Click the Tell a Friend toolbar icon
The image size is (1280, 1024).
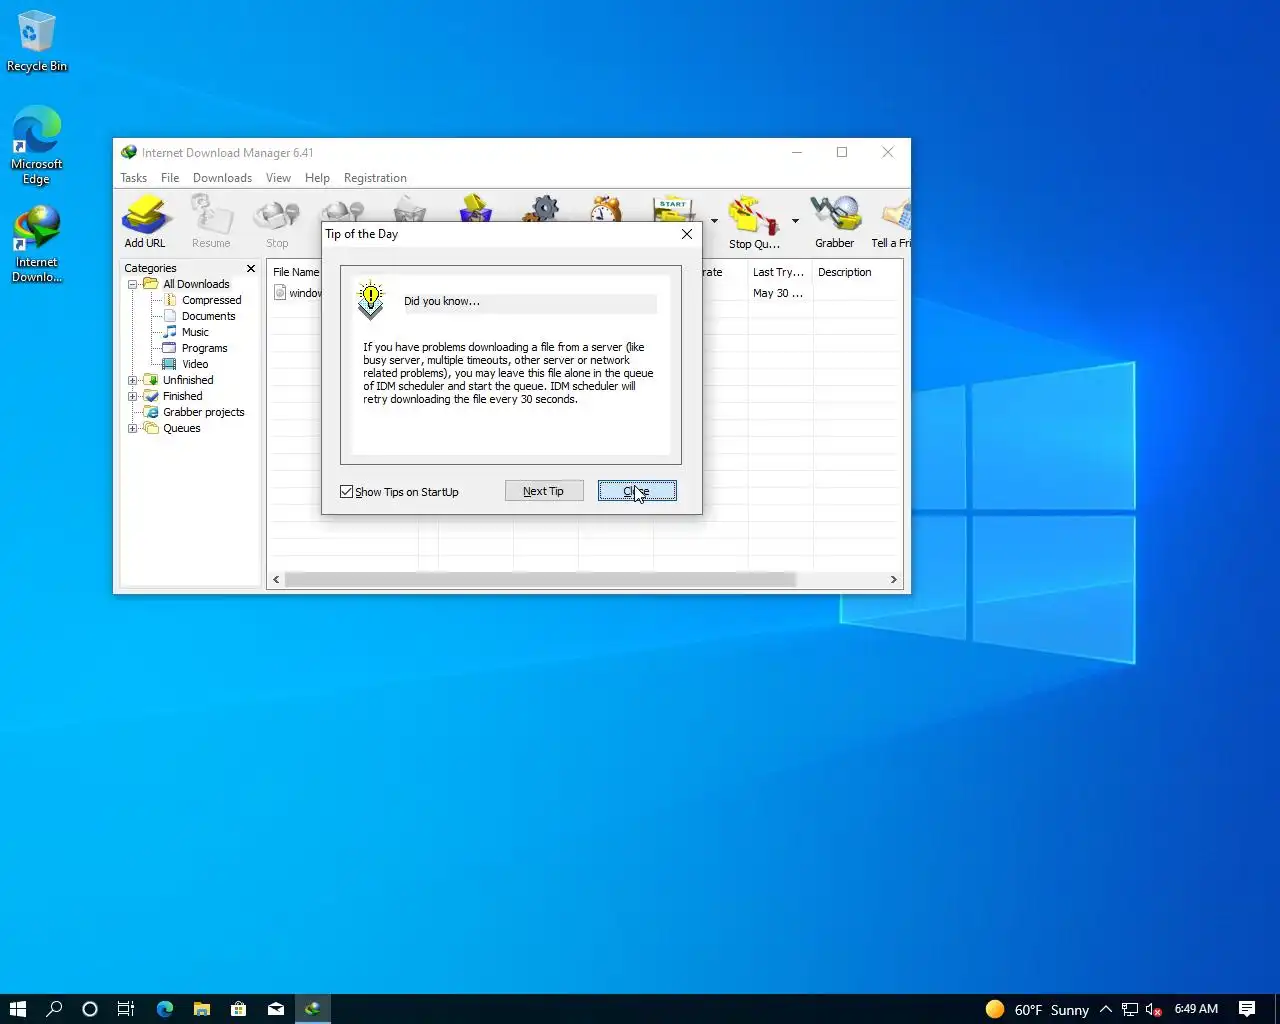(x=891, y=221)
